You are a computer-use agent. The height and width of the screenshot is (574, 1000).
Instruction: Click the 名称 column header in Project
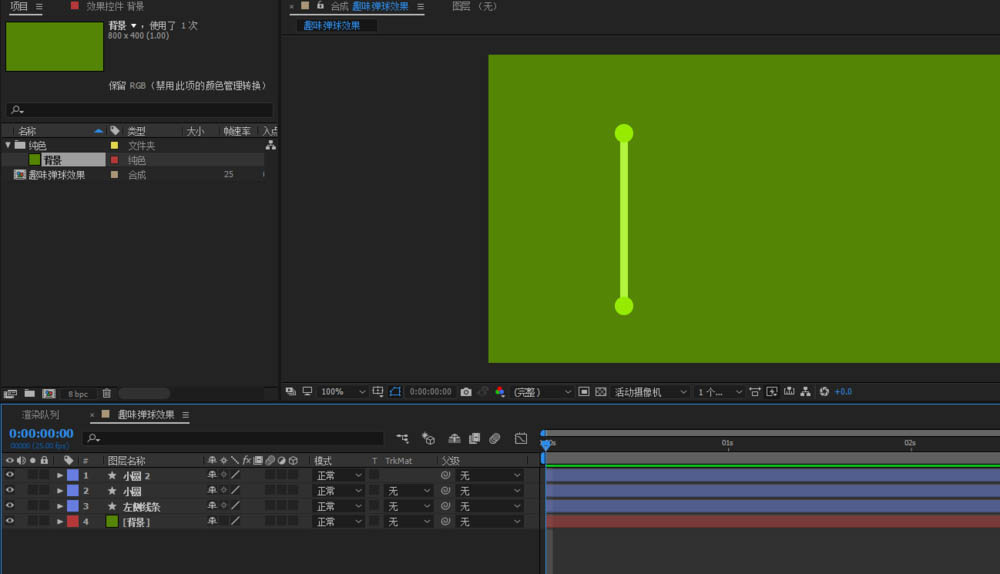click(x=27, y=131)
